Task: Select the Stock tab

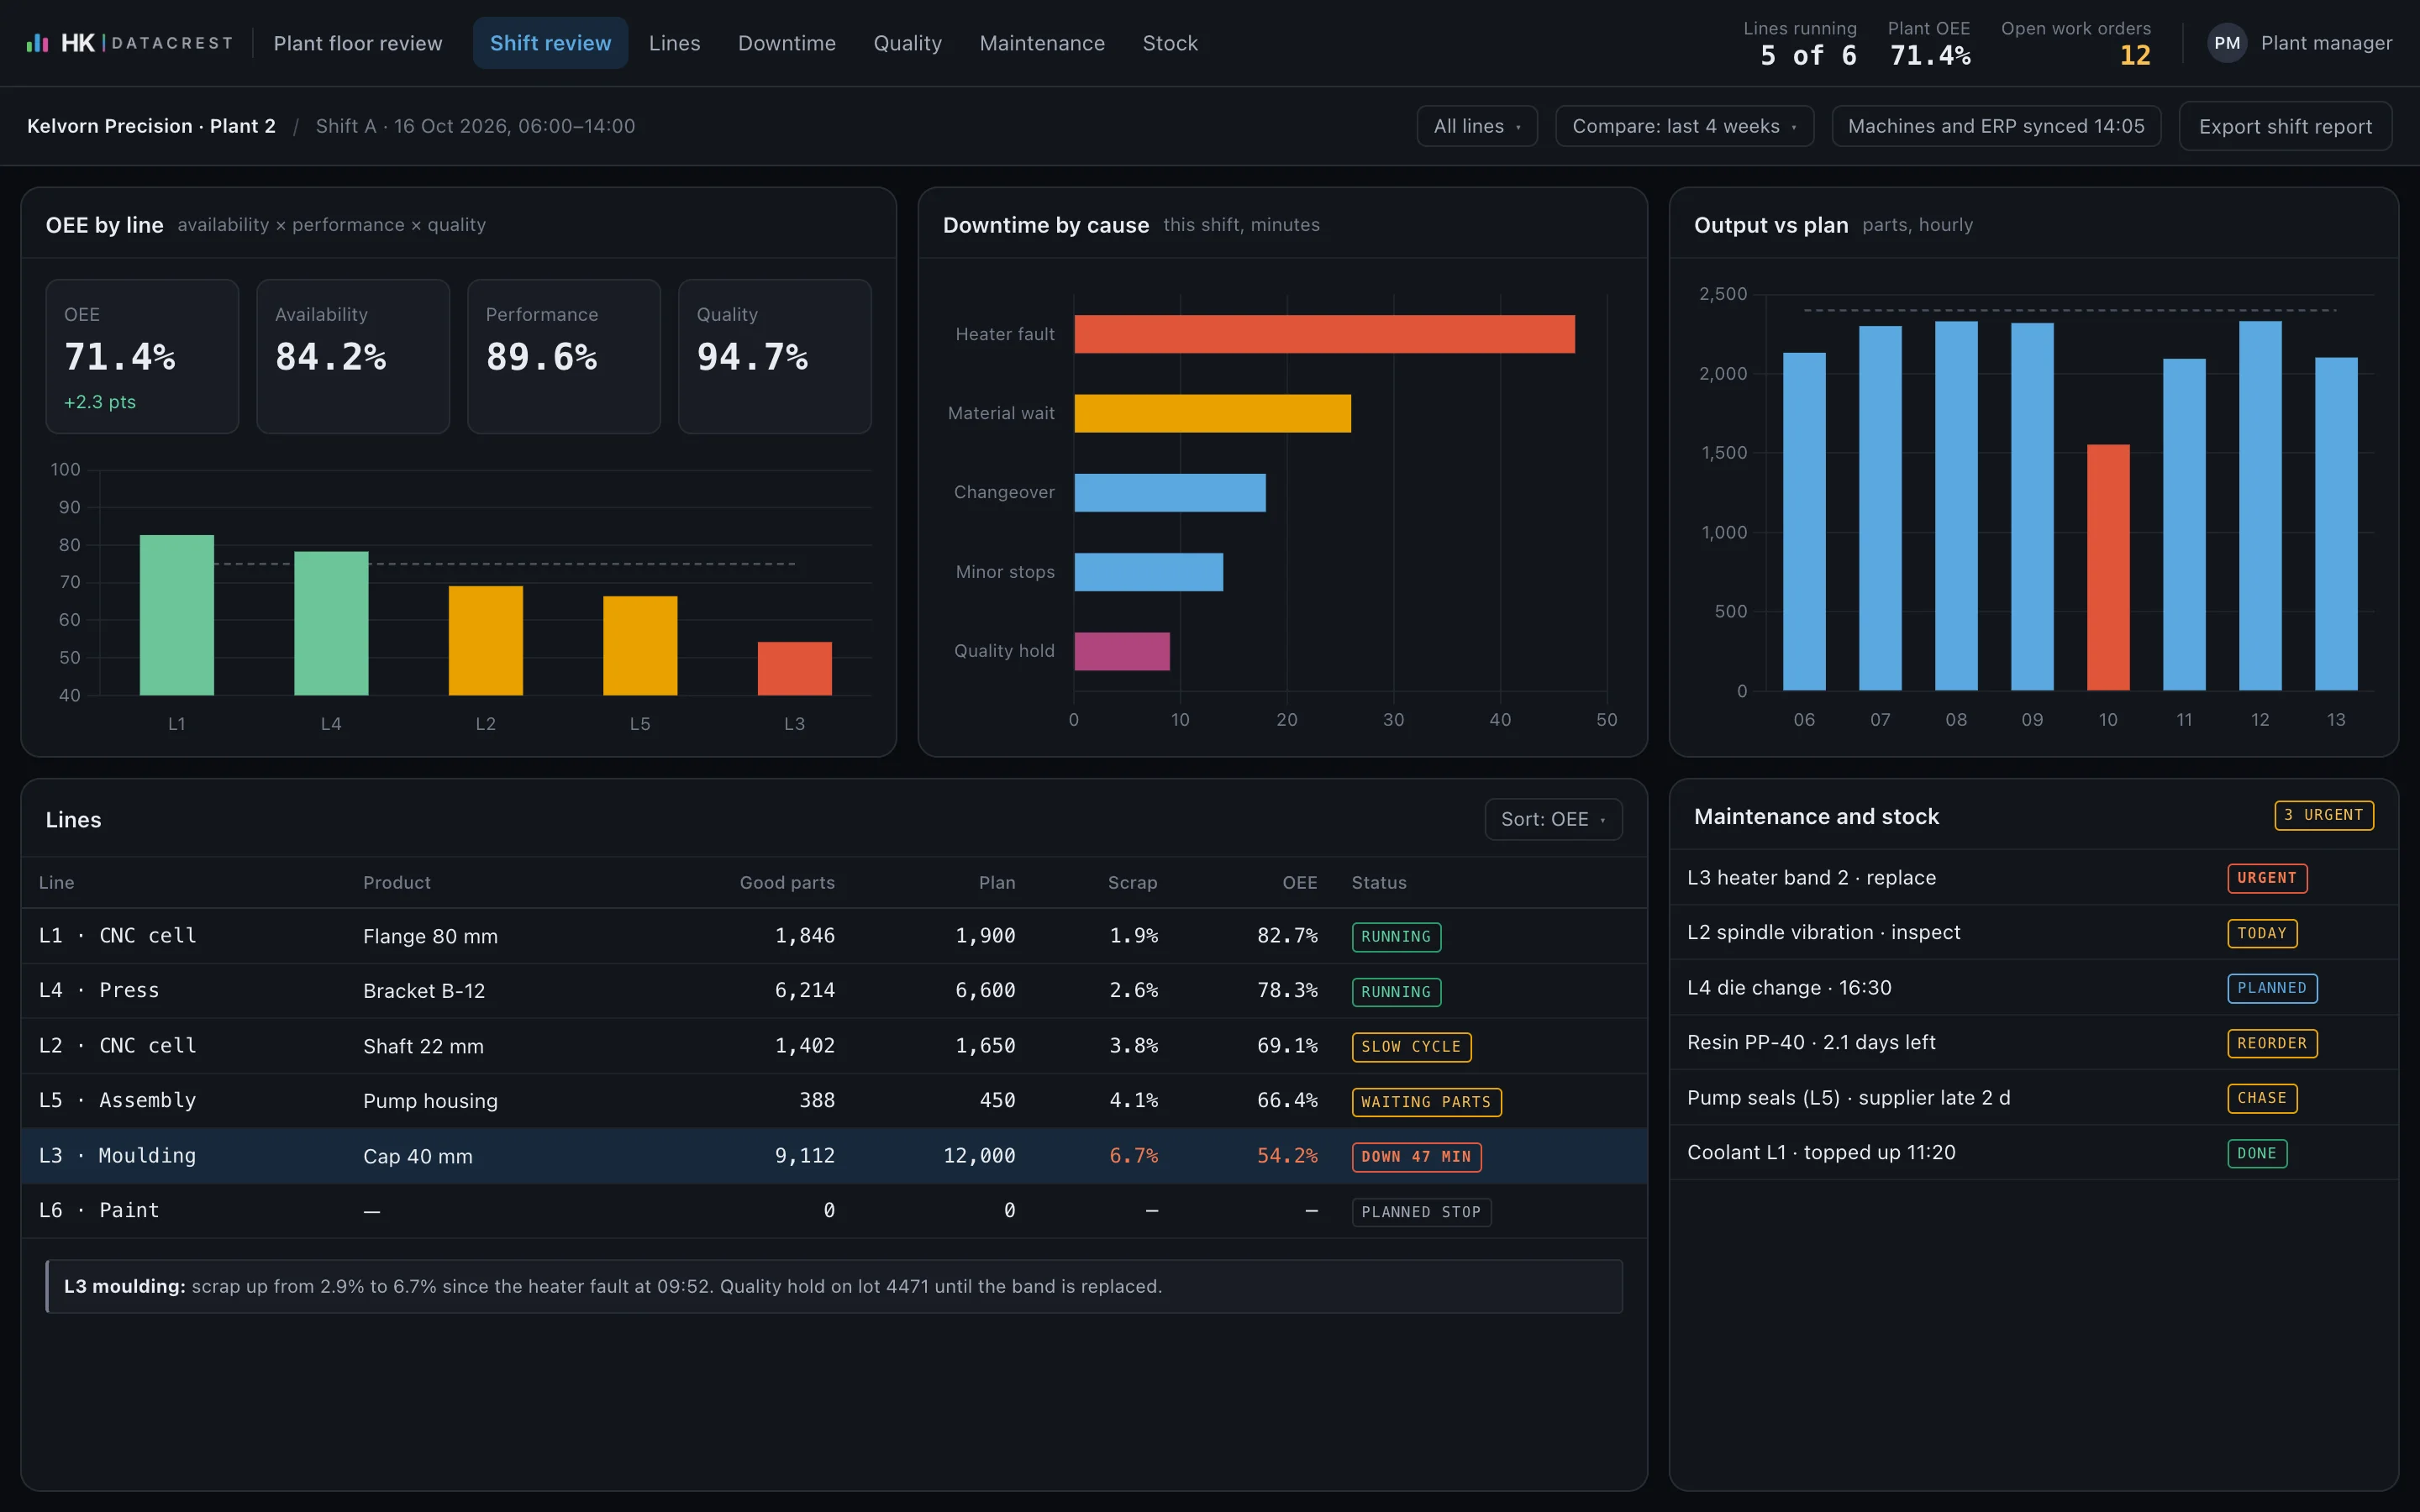Action: click(x=1170, y=43)
